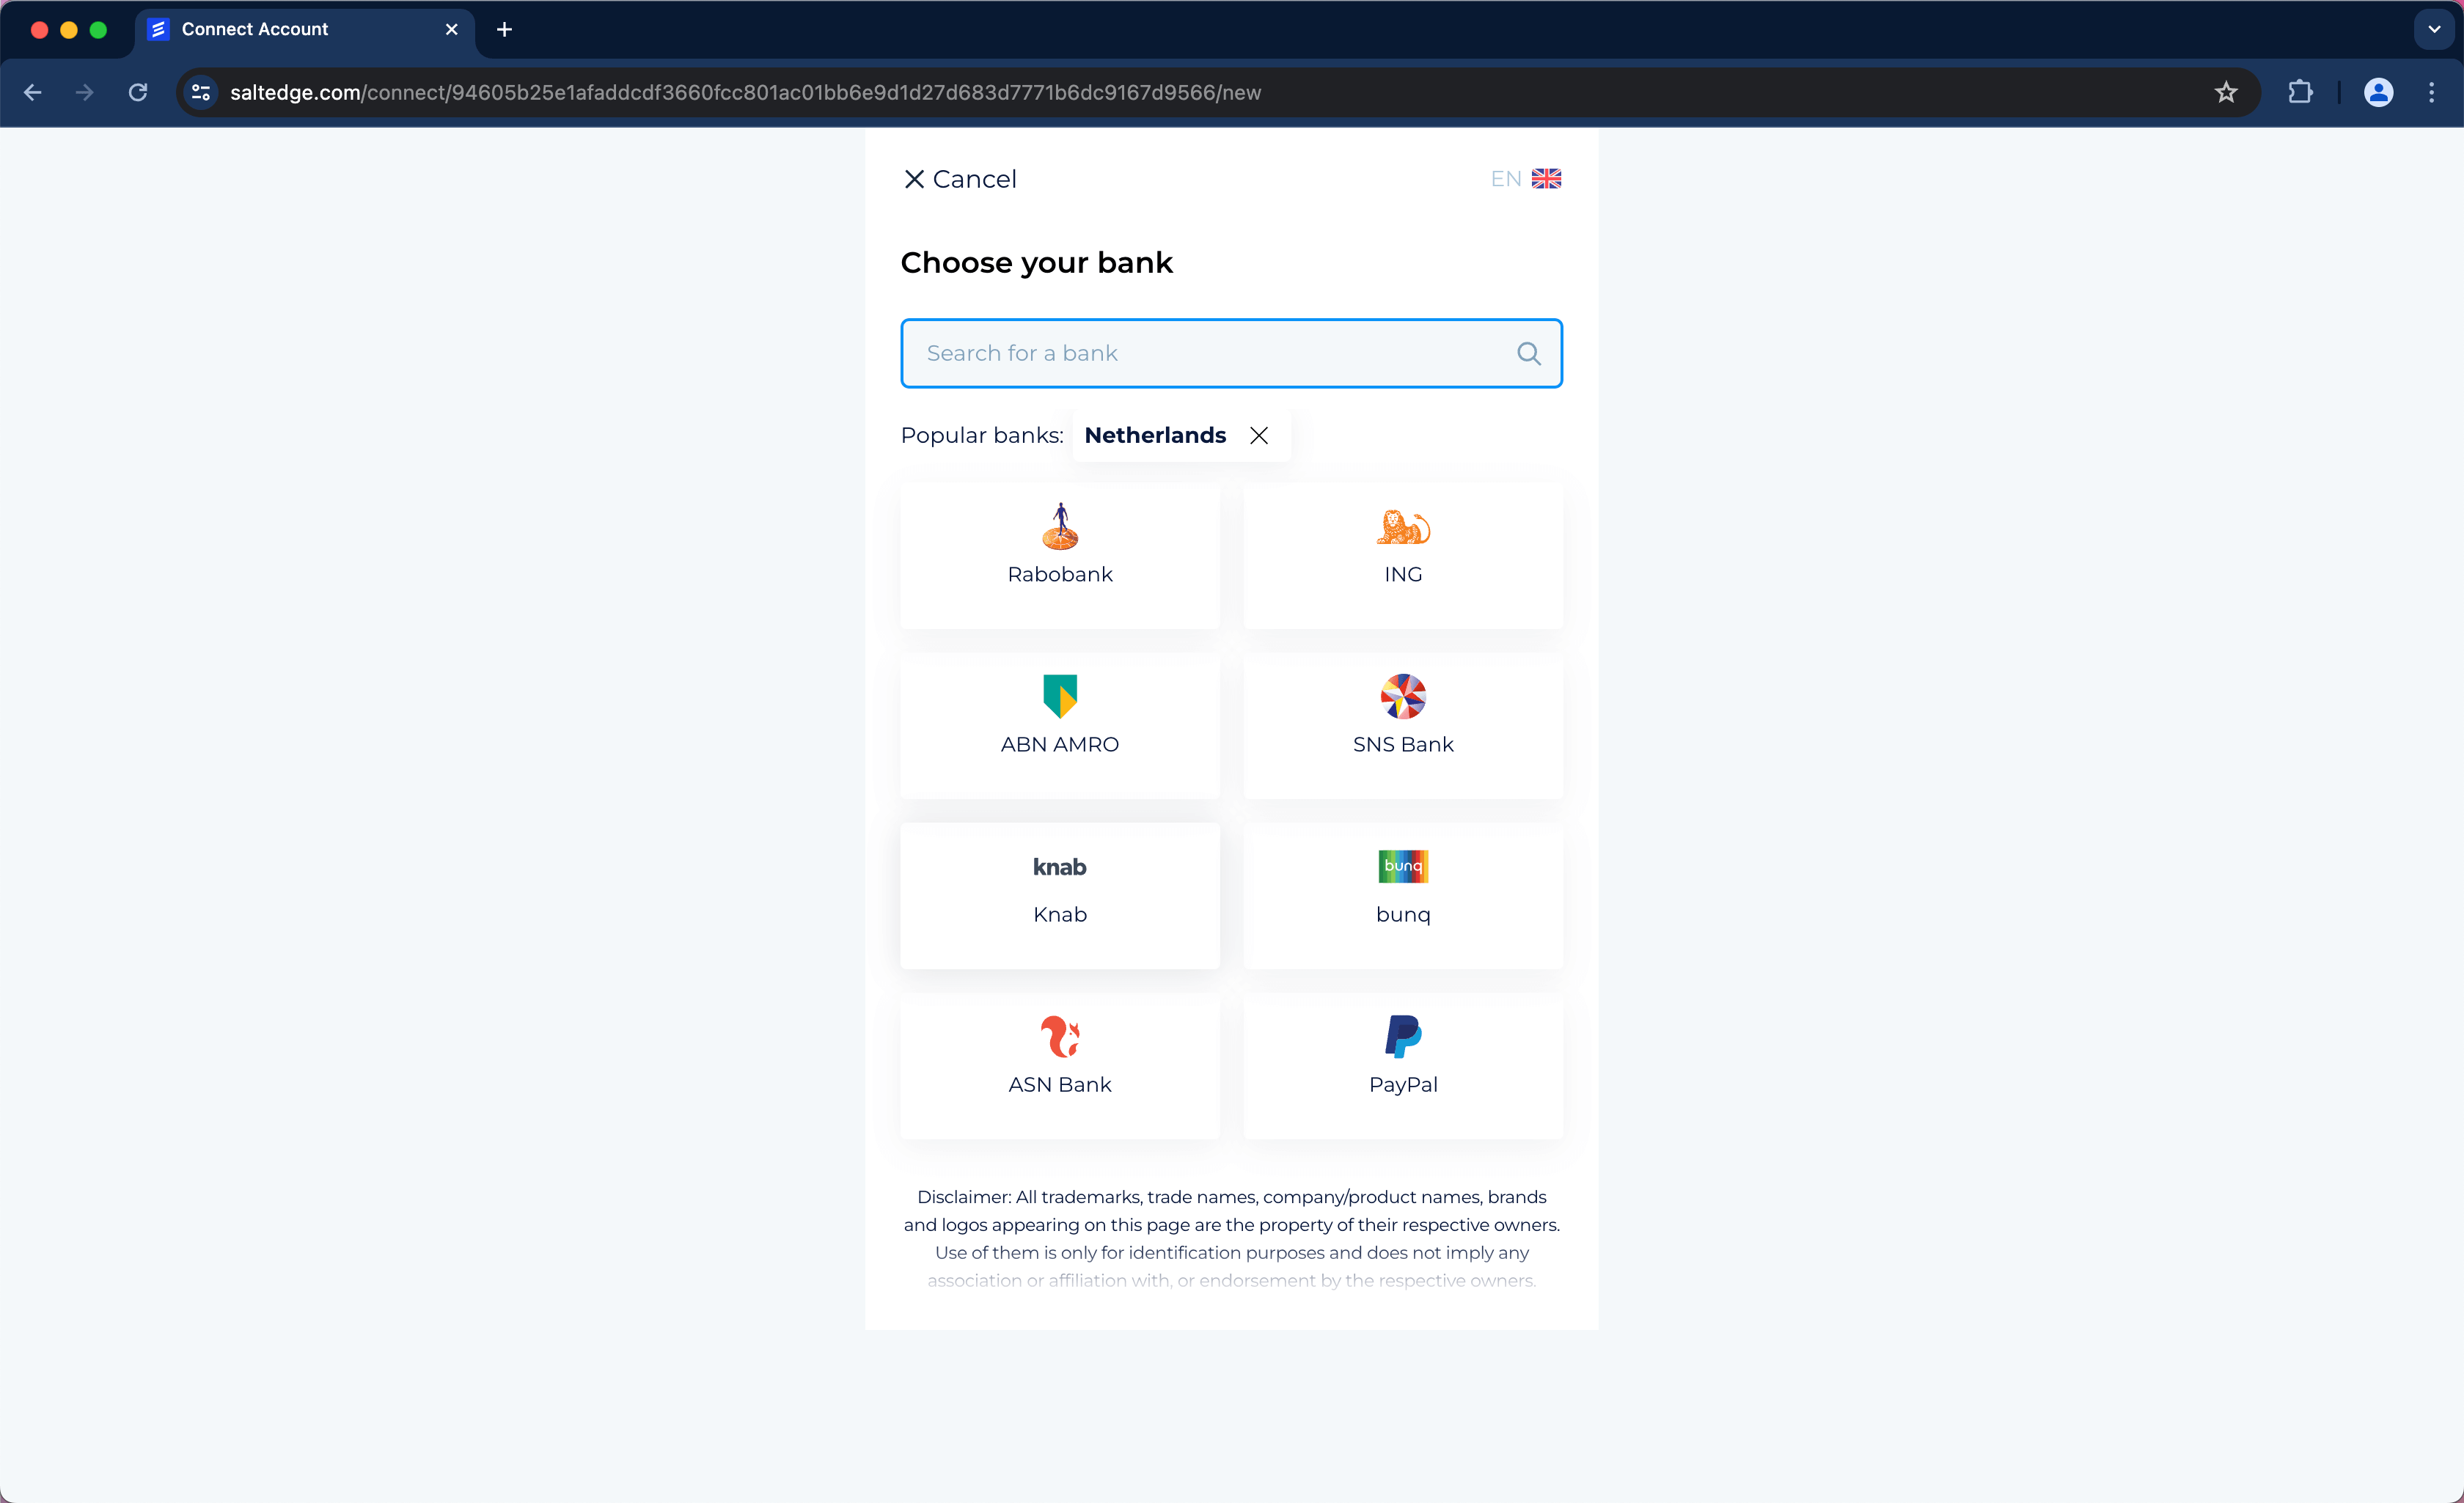The image size is (2464, 1503).
Task: Choose the Rabobank label
Action: pyautogui.click(x=1060, y=574)
